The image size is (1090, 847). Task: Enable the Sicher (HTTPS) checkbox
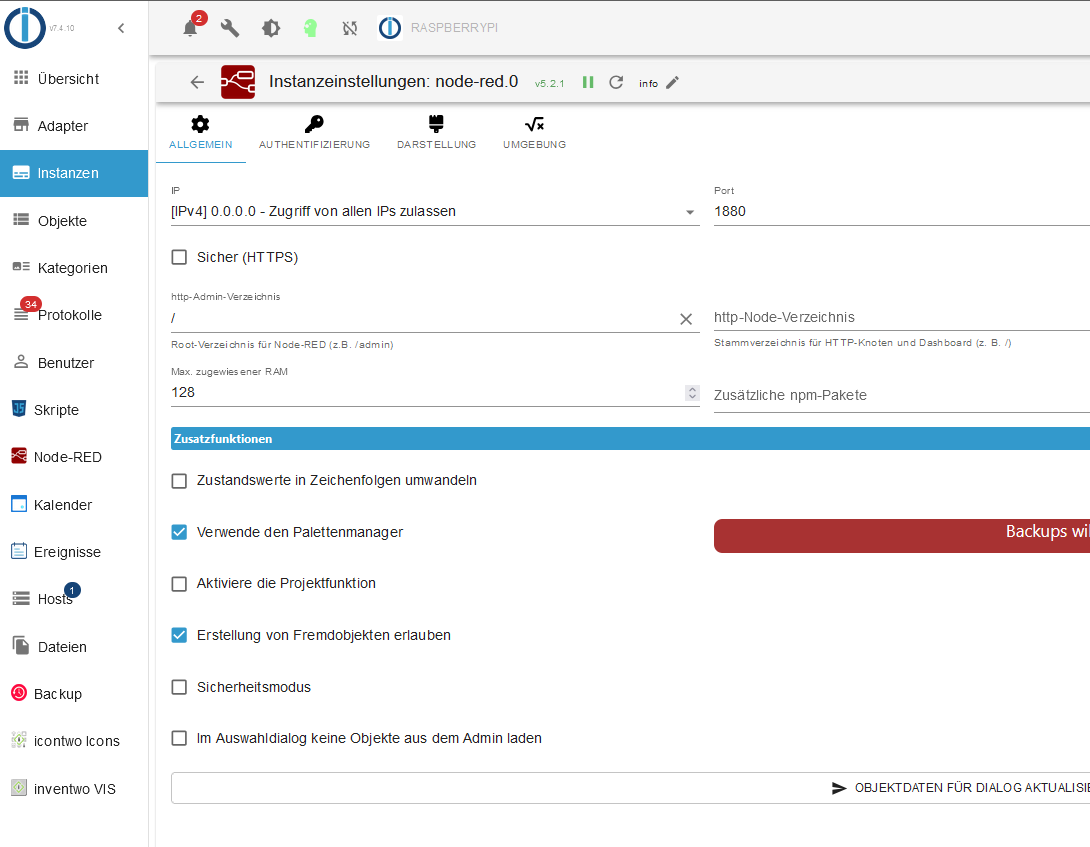(179, 257)
